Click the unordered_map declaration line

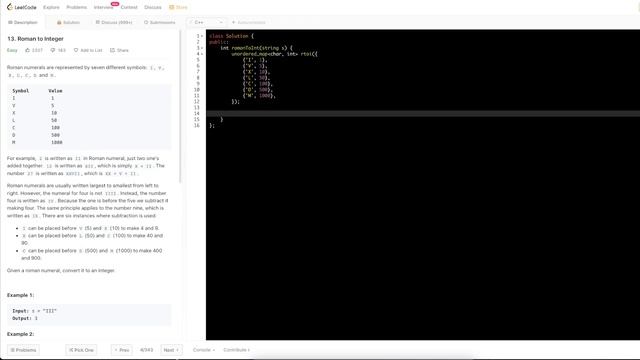click(274, 54)
